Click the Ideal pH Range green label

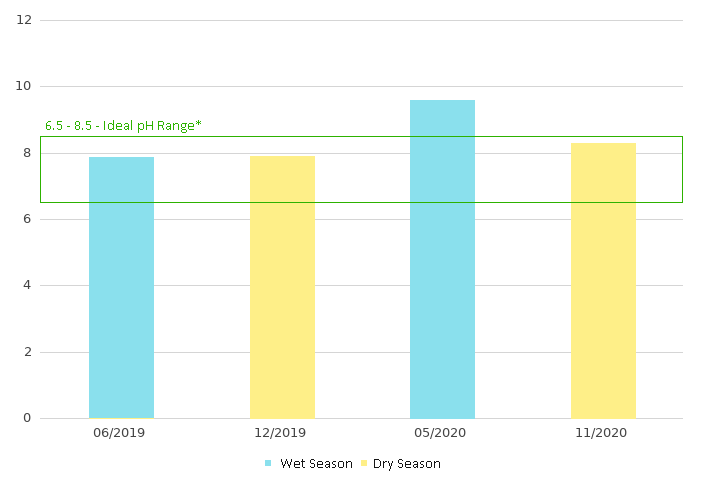coord(123,126)
